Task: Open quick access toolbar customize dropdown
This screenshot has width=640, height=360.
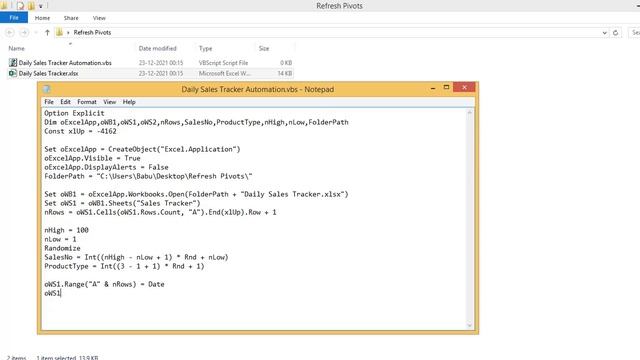Action: [x=41, y=6]
